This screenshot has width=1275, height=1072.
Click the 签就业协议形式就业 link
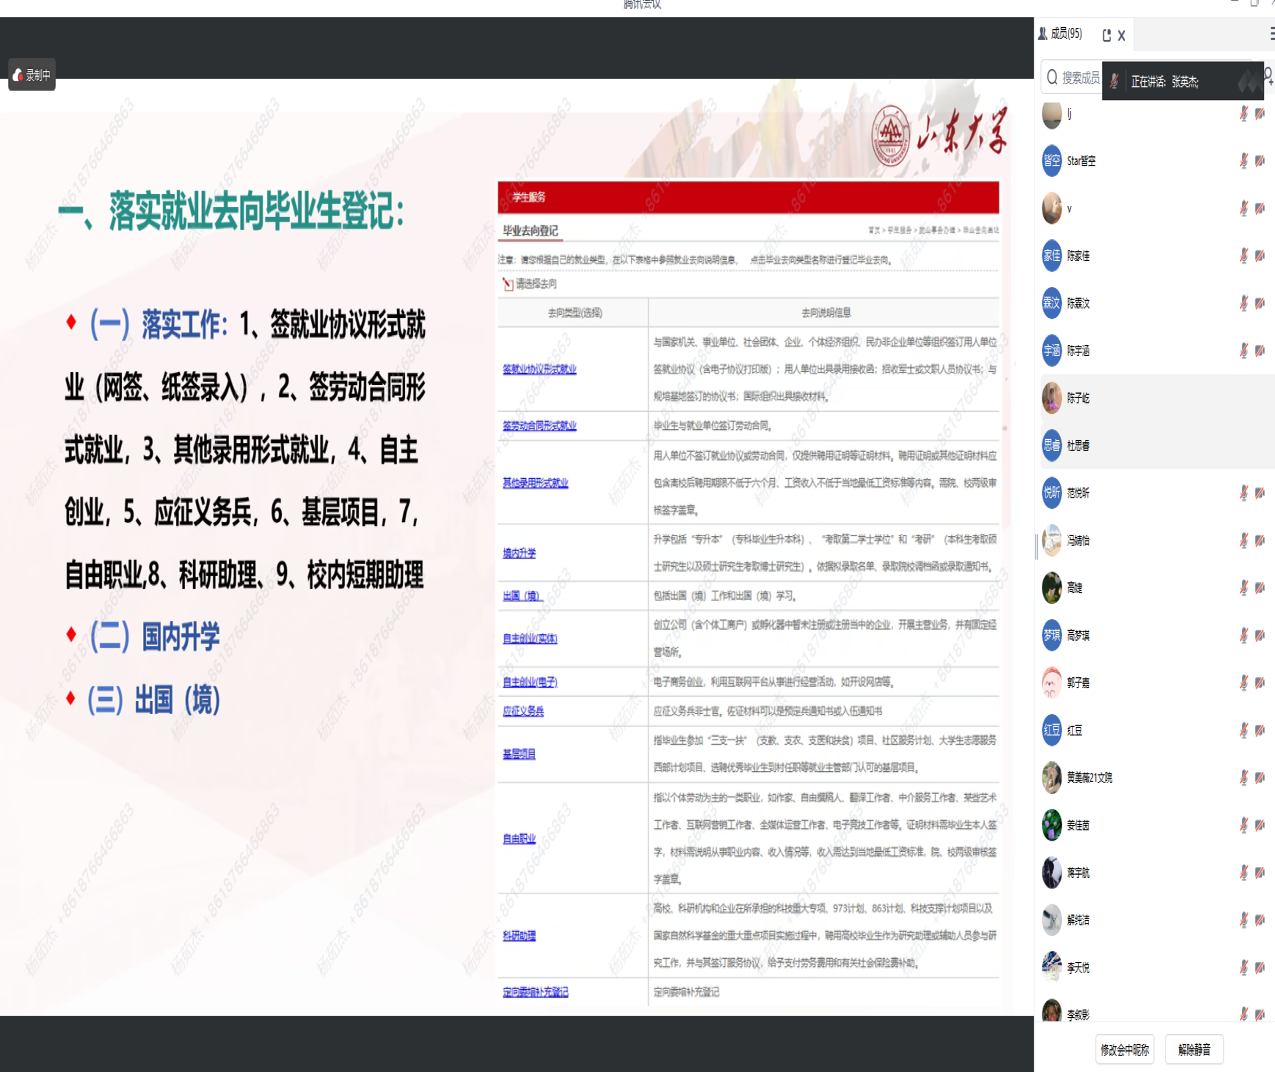[539, 370]
